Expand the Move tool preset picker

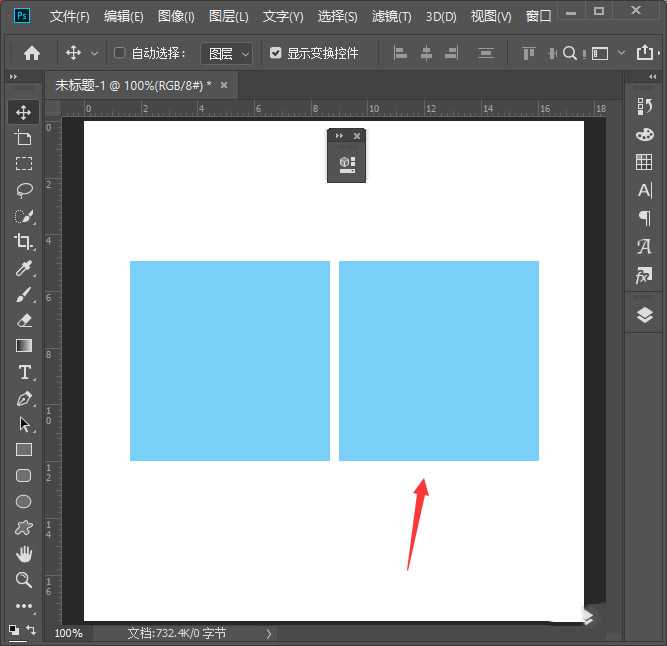(x=95, y=53)
